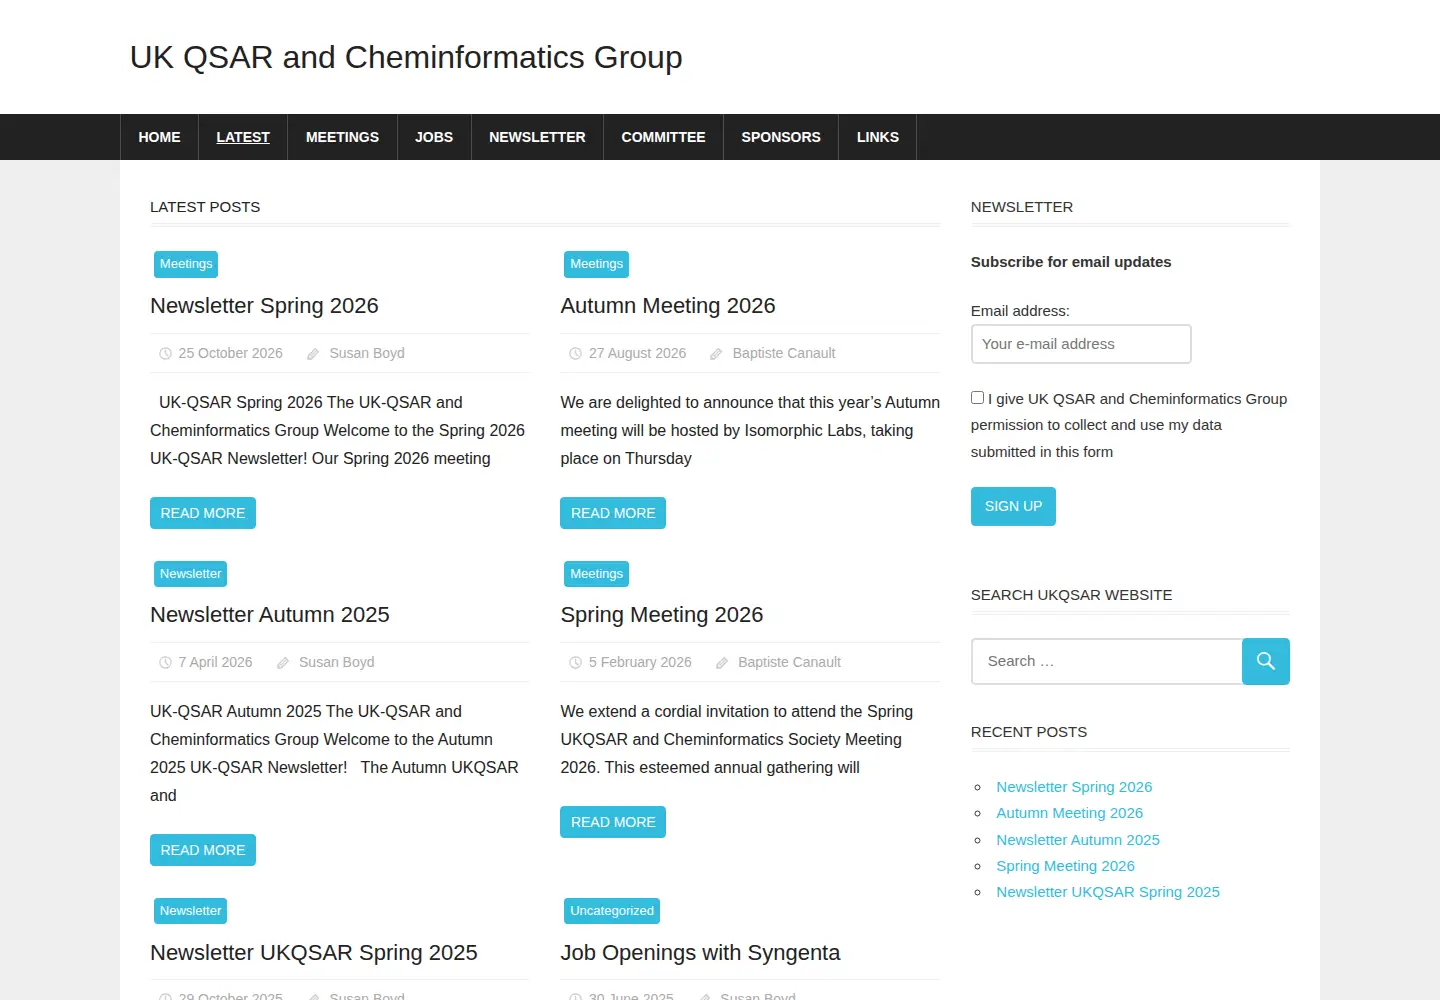Click clock icon beside 7 April 2026
Image resolution: width=1440 pixels, height=1000 pixels.
166,662
